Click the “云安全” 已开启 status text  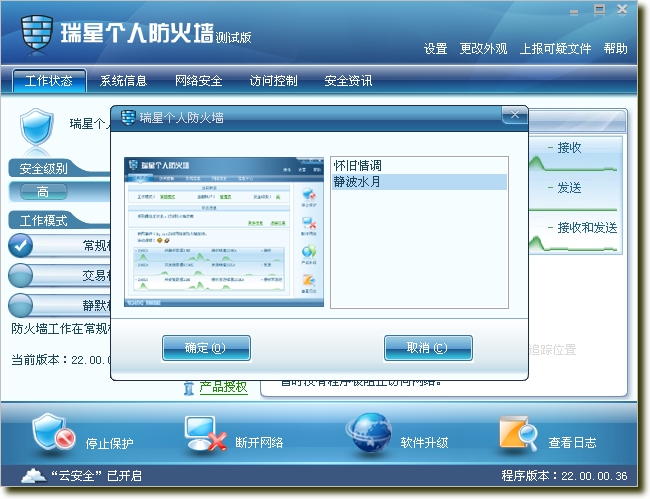pos(96,476)
